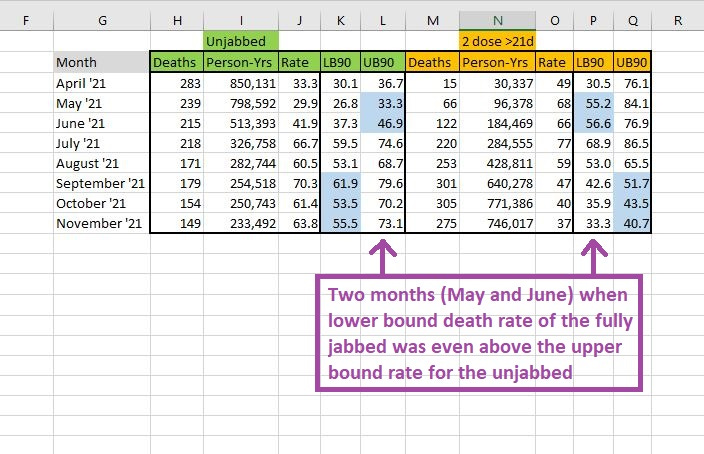Image resolution: width=704 pixels, height=454 pixels.
Task: Select column header R
Action: pos(678,21)
